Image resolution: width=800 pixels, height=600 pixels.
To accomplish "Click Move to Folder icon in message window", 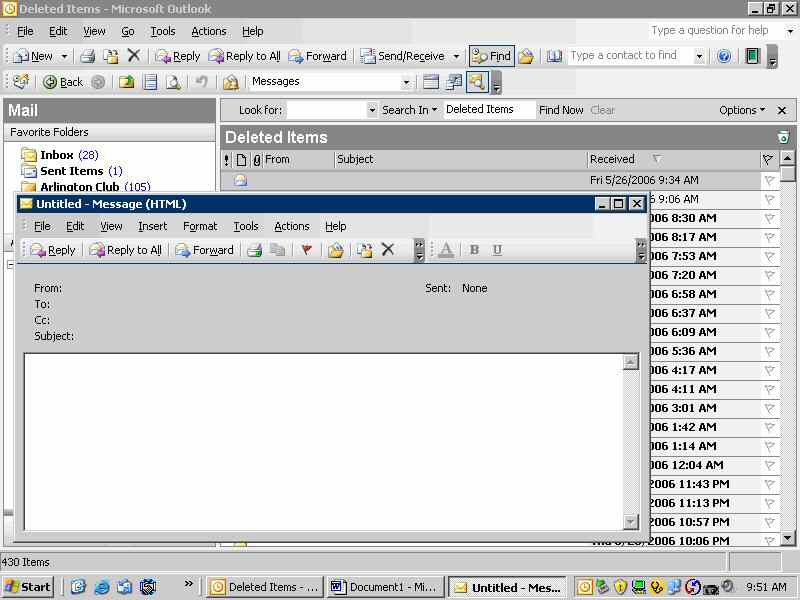I will [364, 250].
